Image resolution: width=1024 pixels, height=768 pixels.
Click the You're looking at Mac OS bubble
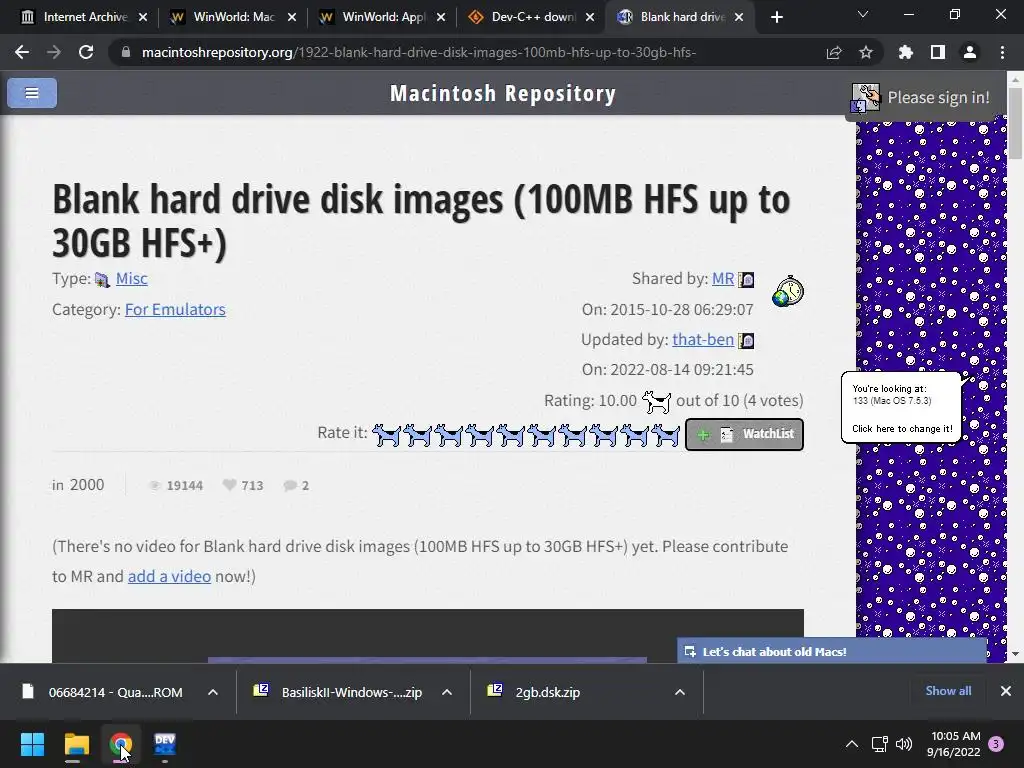[902, 408]
